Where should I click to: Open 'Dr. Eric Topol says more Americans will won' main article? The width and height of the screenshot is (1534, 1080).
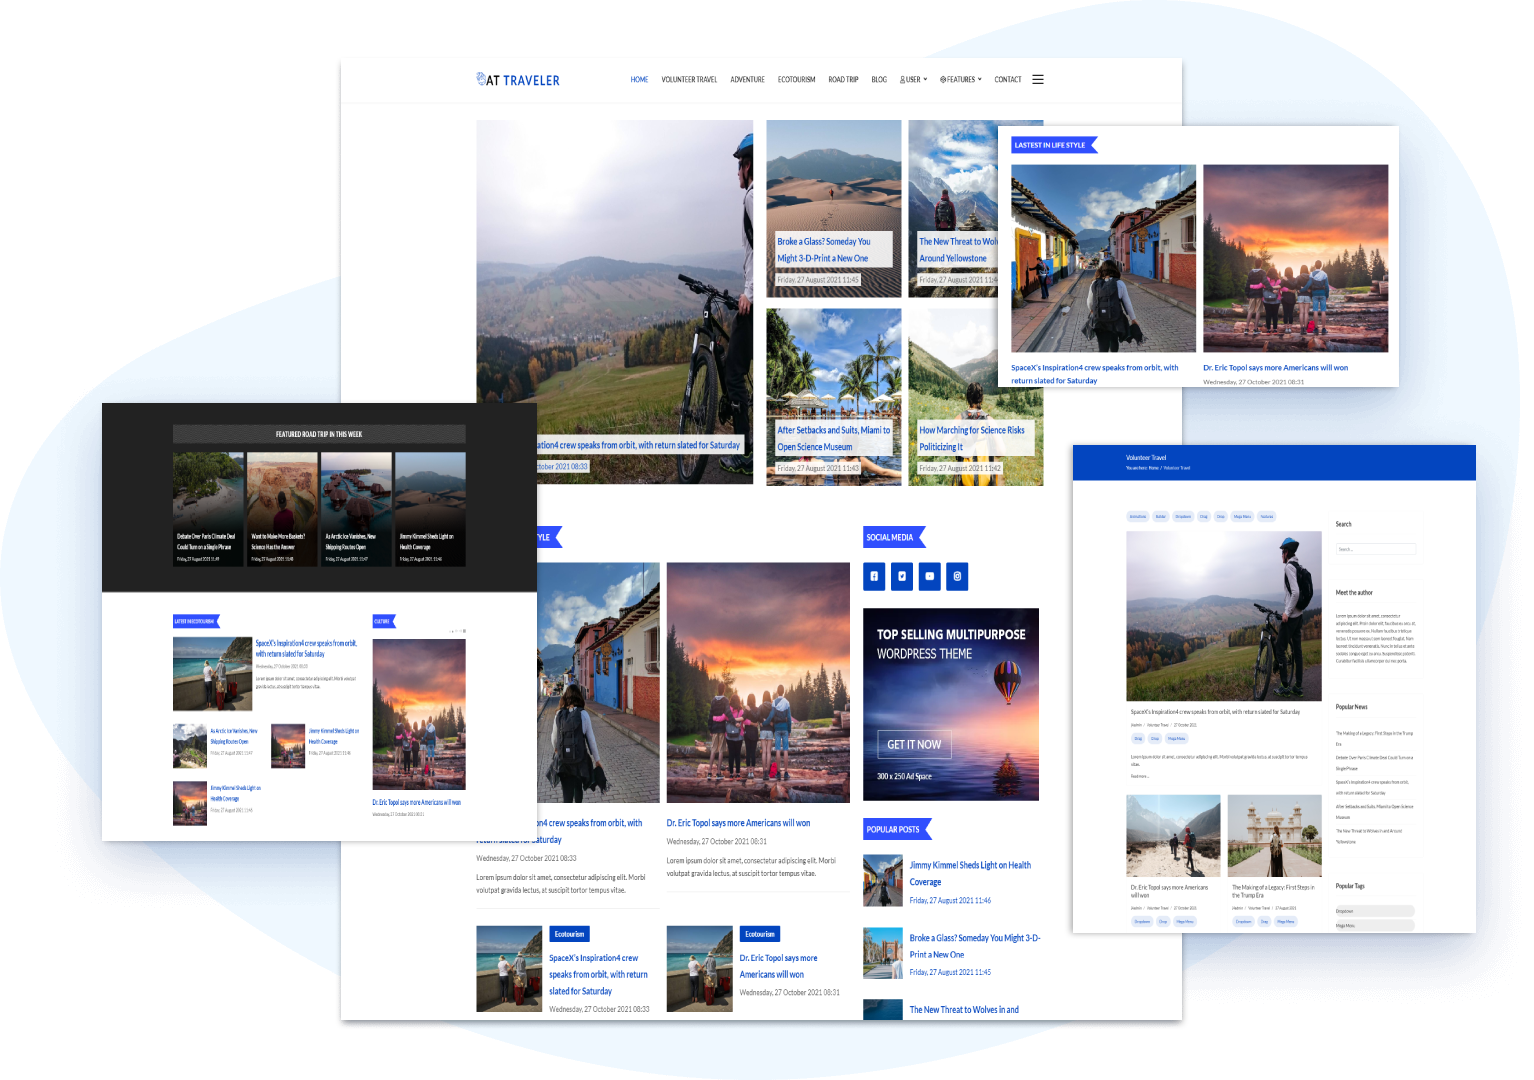click(x=738, y=823)
